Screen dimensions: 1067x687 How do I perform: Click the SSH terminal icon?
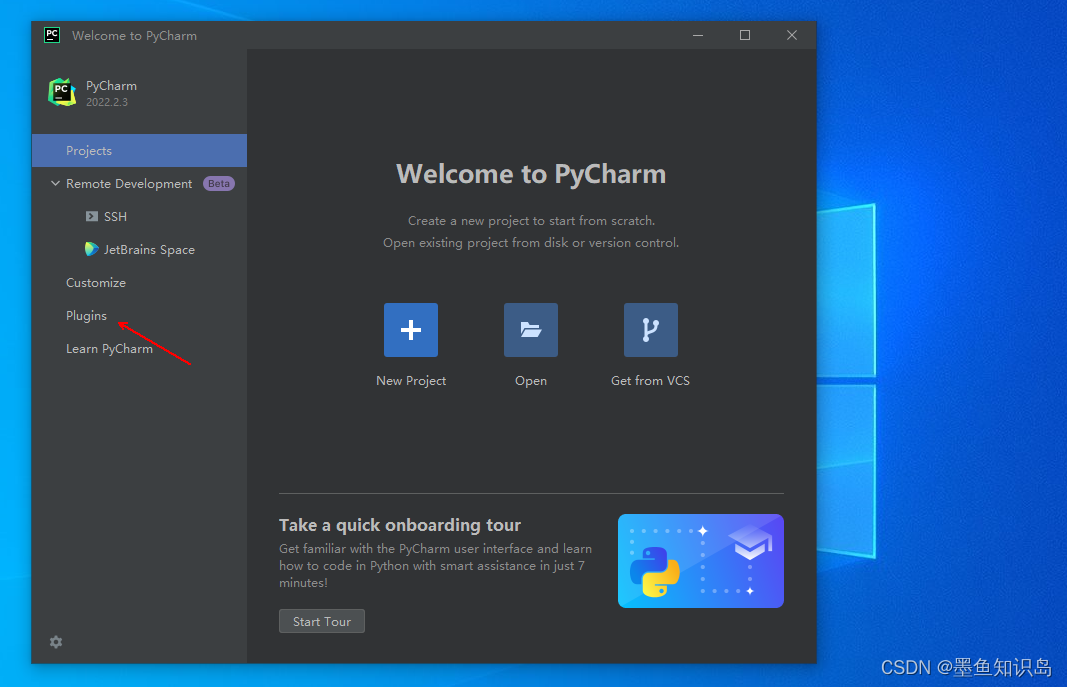92,216
